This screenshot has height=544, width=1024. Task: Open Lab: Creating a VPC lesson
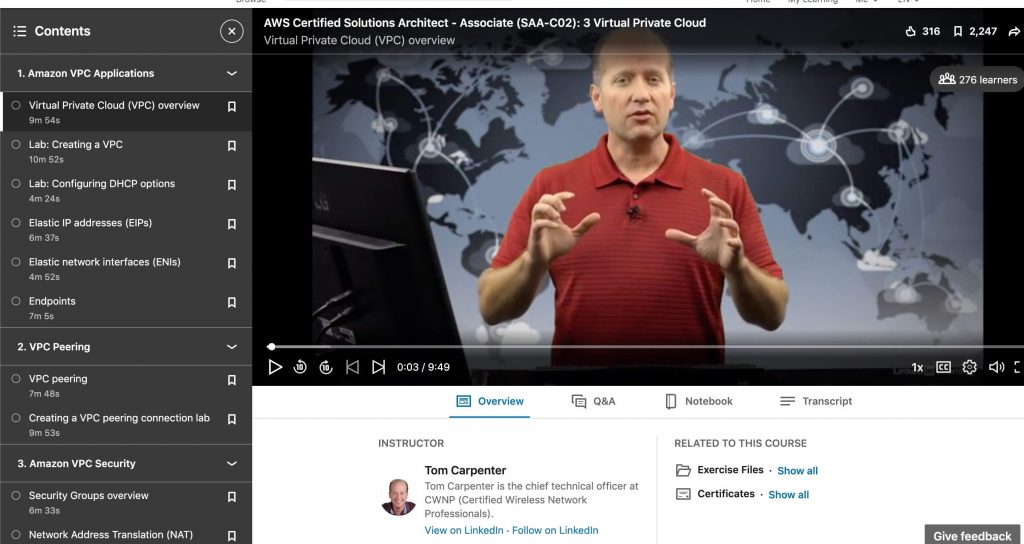(x=76, y=144)
